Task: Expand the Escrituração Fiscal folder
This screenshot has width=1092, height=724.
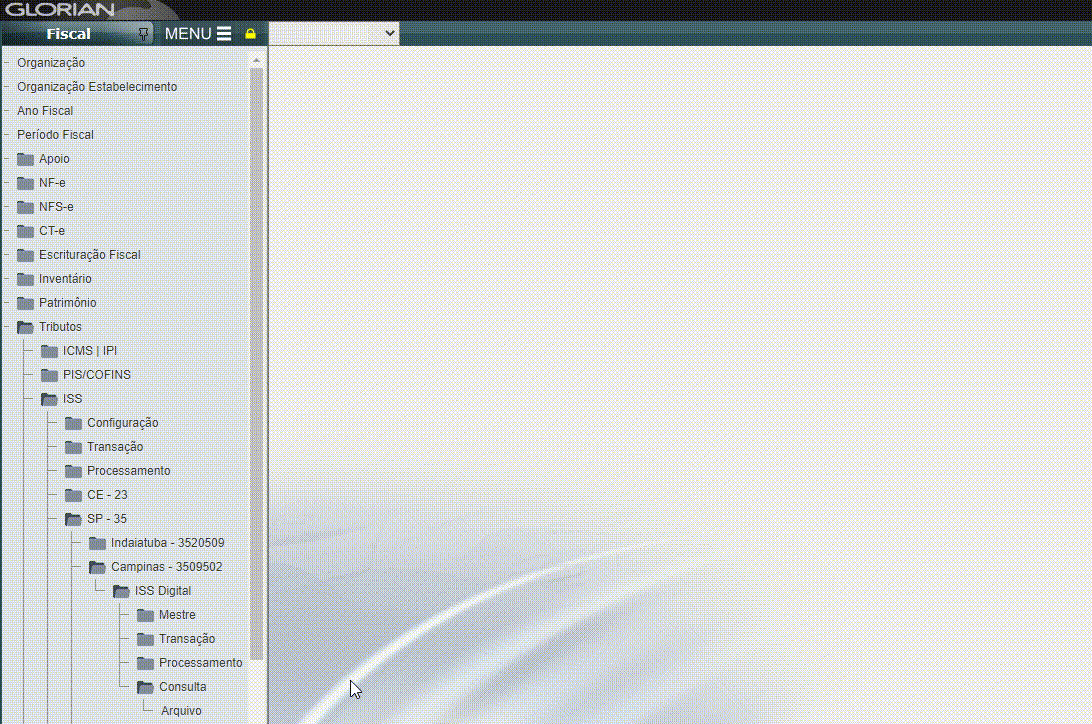Action: [x=25, y=255]
